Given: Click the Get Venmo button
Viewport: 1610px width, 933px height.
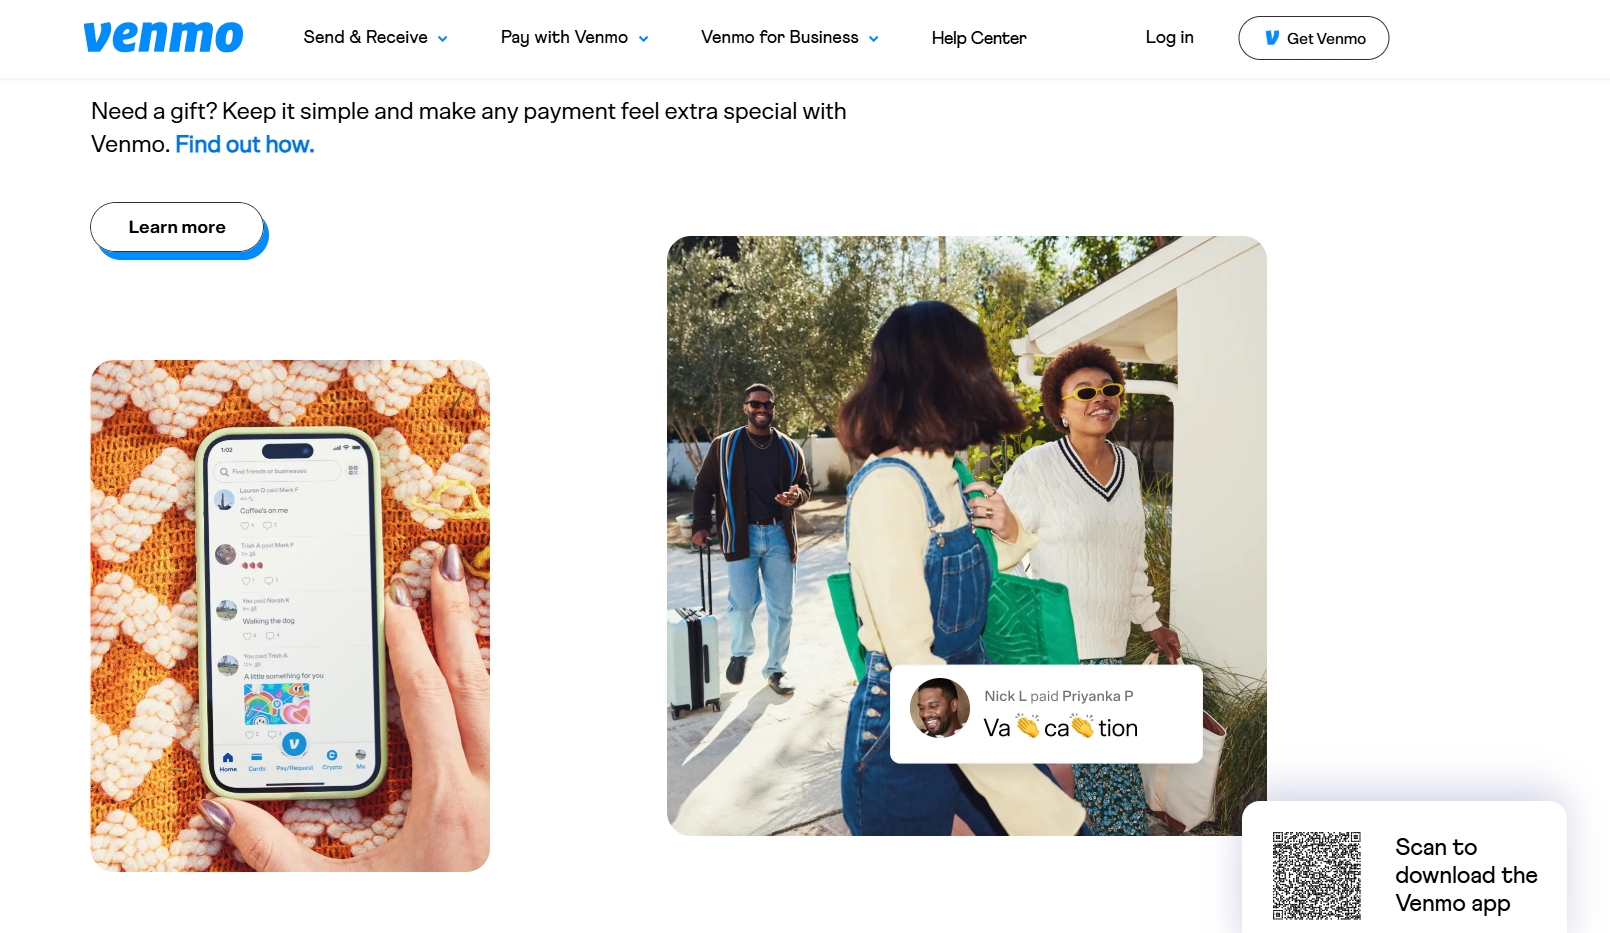Looking at the screenshot, I should tap(1313, 38).
